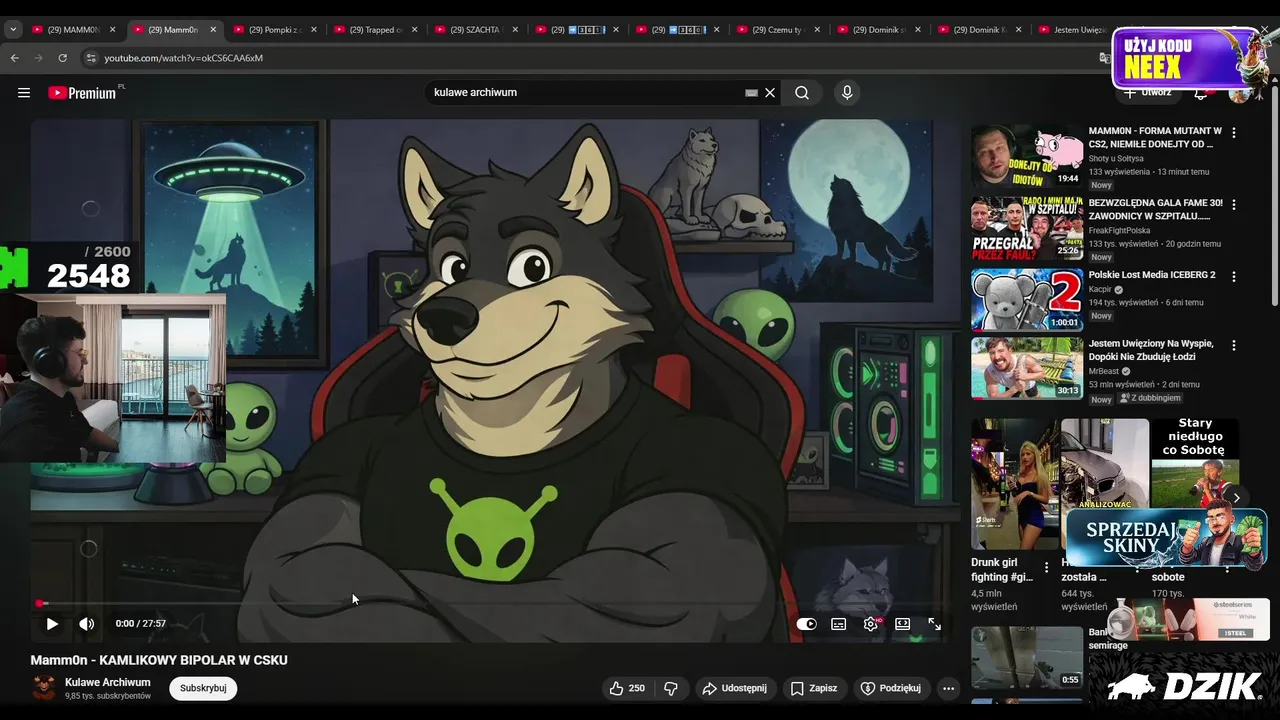This screenshot has height=720, width=1280.
Task: Reload the current page
Action: pos(63,58)
